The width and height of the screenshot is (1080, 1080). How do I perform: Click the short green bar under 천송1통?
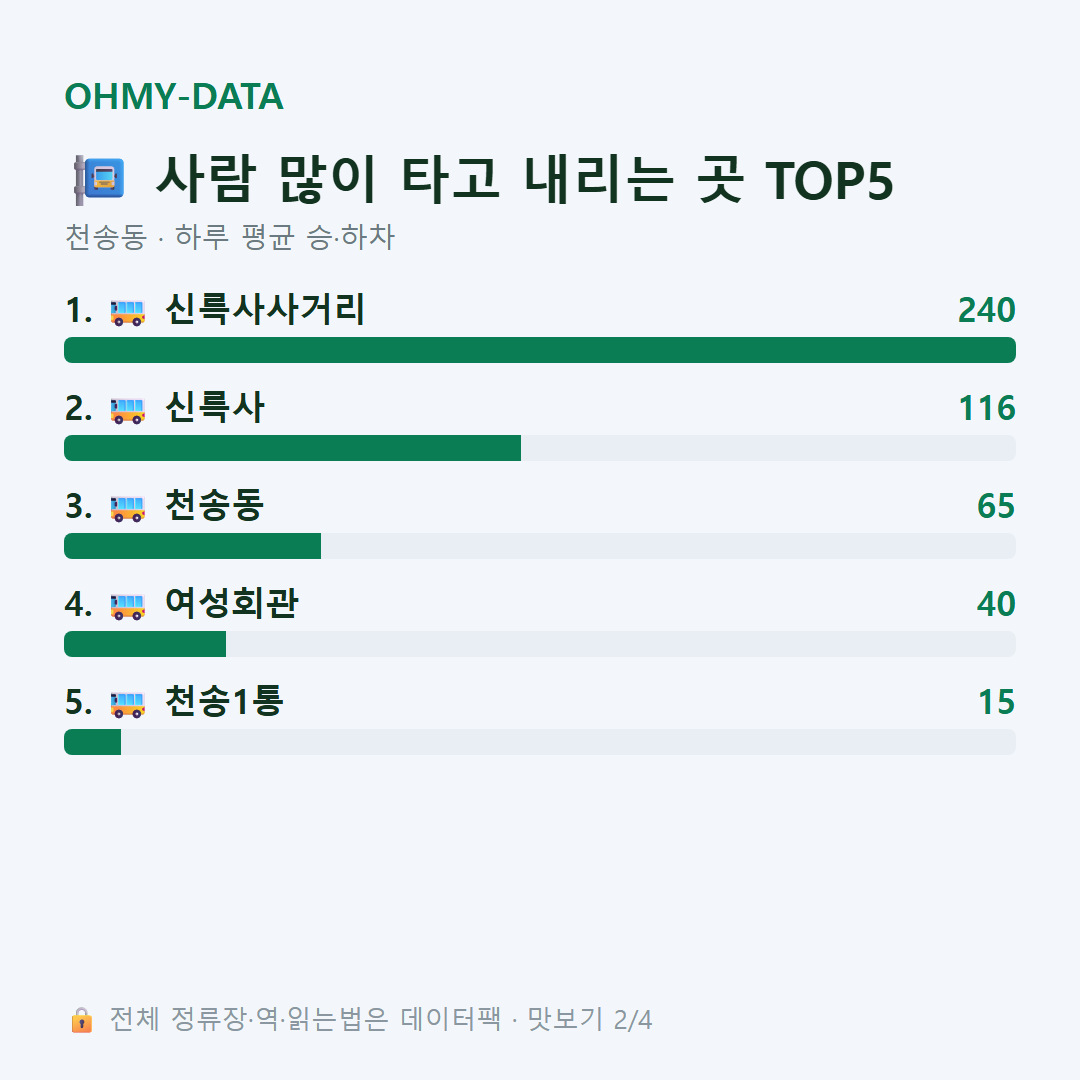[93, 742]
